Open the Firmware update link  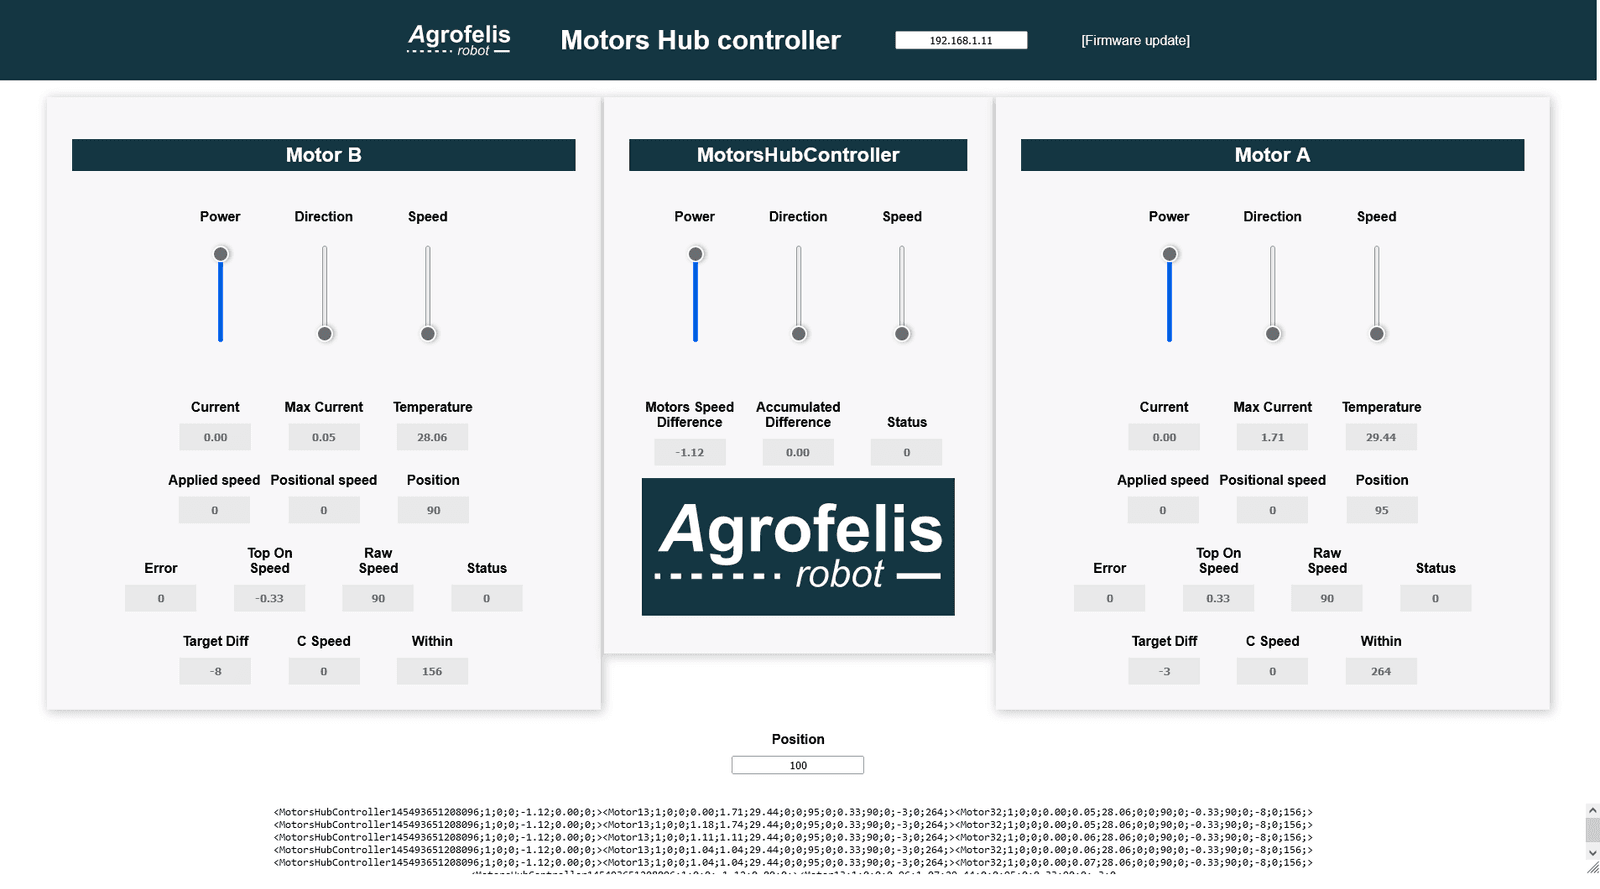(x=1135, y=41)
